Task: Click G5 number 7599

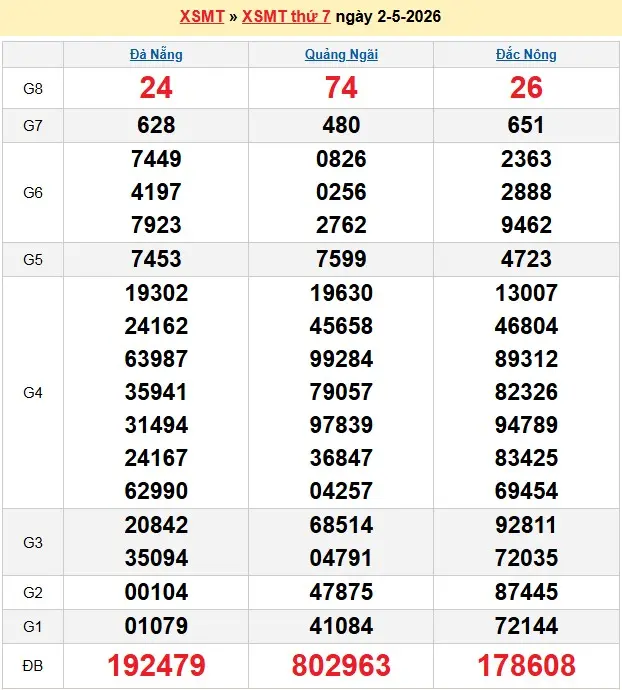Action: [341, 259]
